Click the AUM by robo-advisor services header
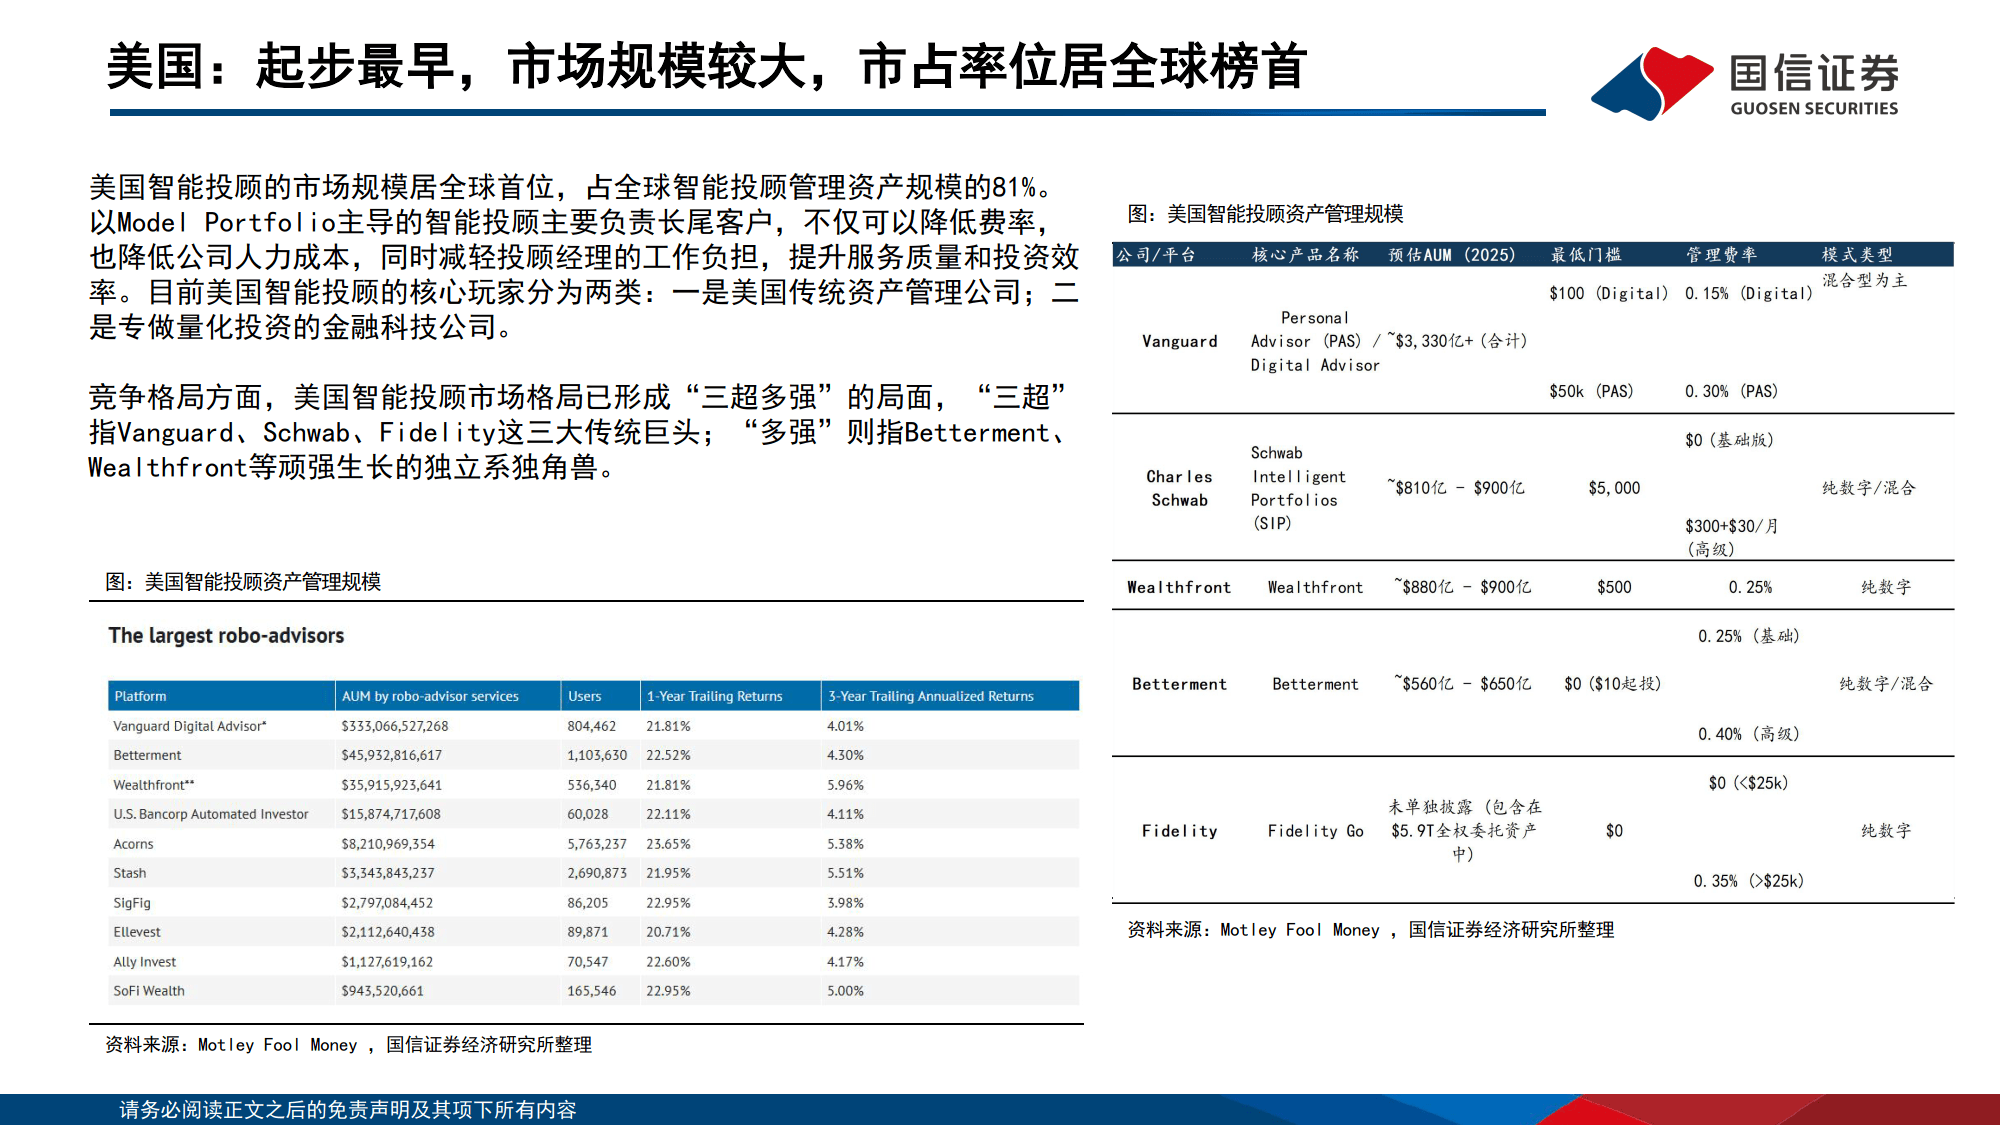This screenshot has width=2000, height=1125. pyautogui.click(x=429, y=696)
